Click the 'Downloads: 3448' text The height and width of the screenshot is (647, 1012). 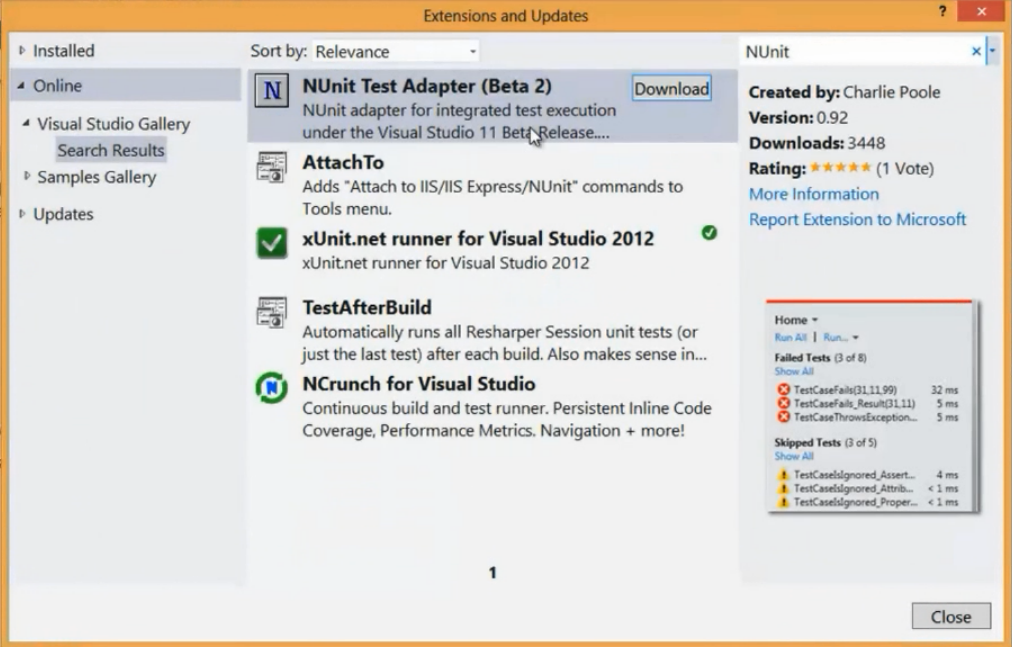point(817,143)
